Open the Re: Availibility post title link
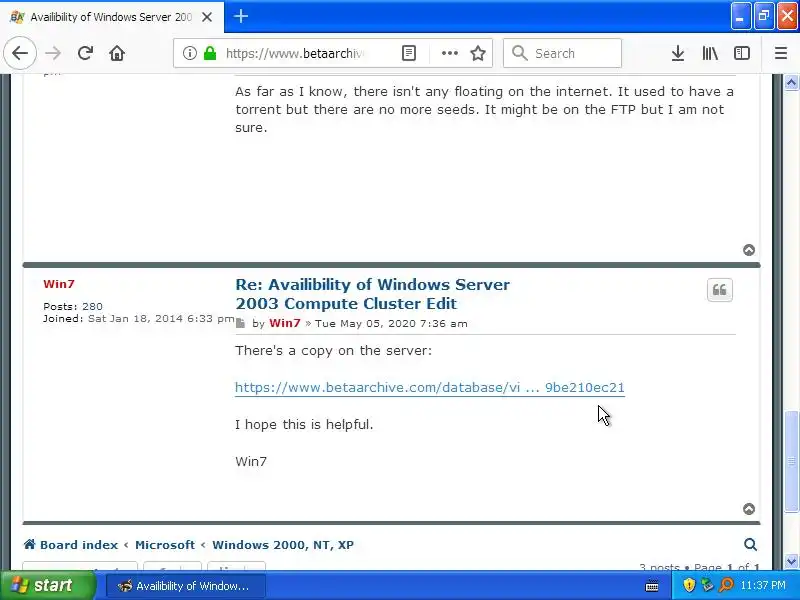800x600 pixels. [x=372, y=294]
